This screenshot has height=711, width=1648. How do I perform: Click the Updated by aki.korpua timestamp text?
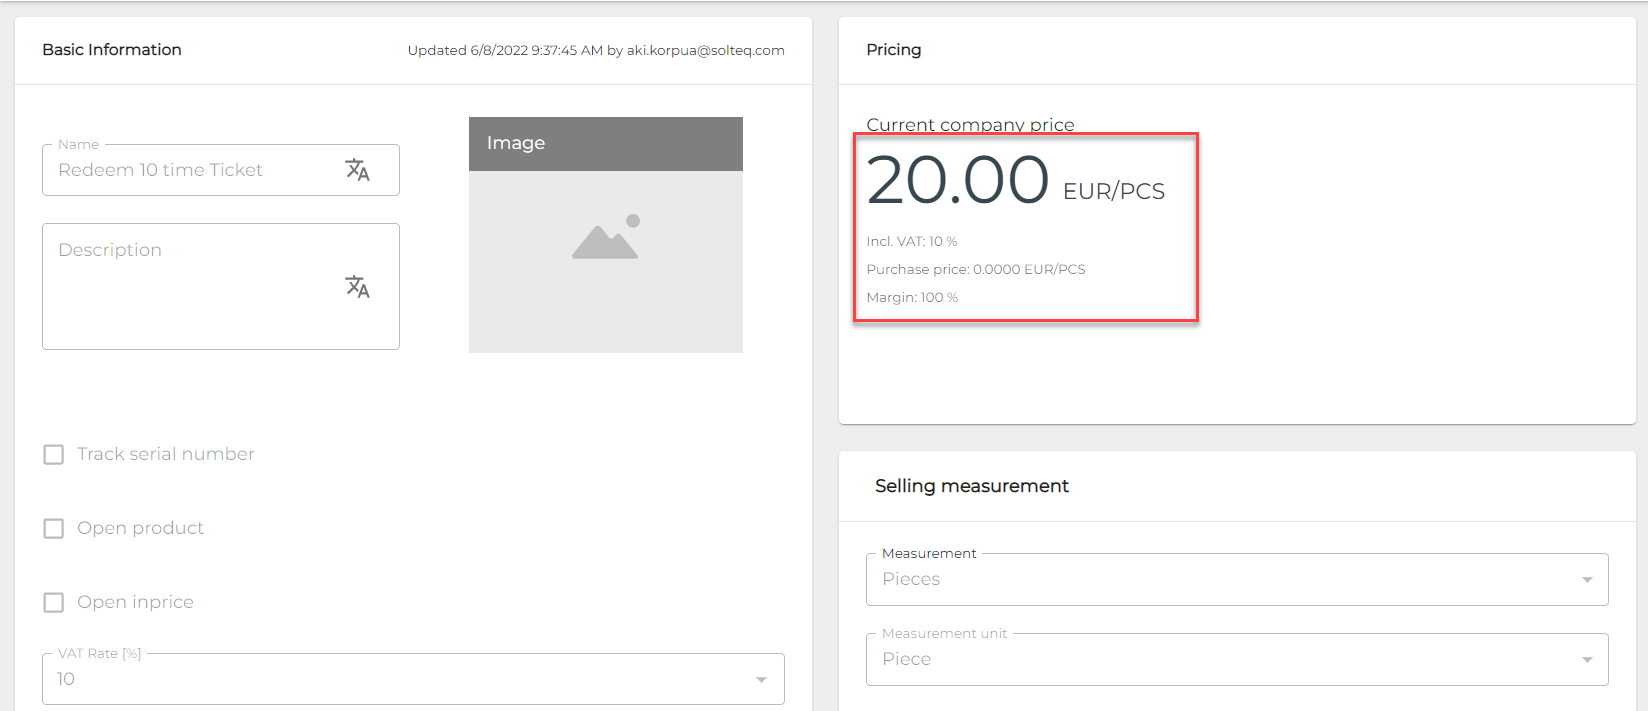tap(596, 51)
